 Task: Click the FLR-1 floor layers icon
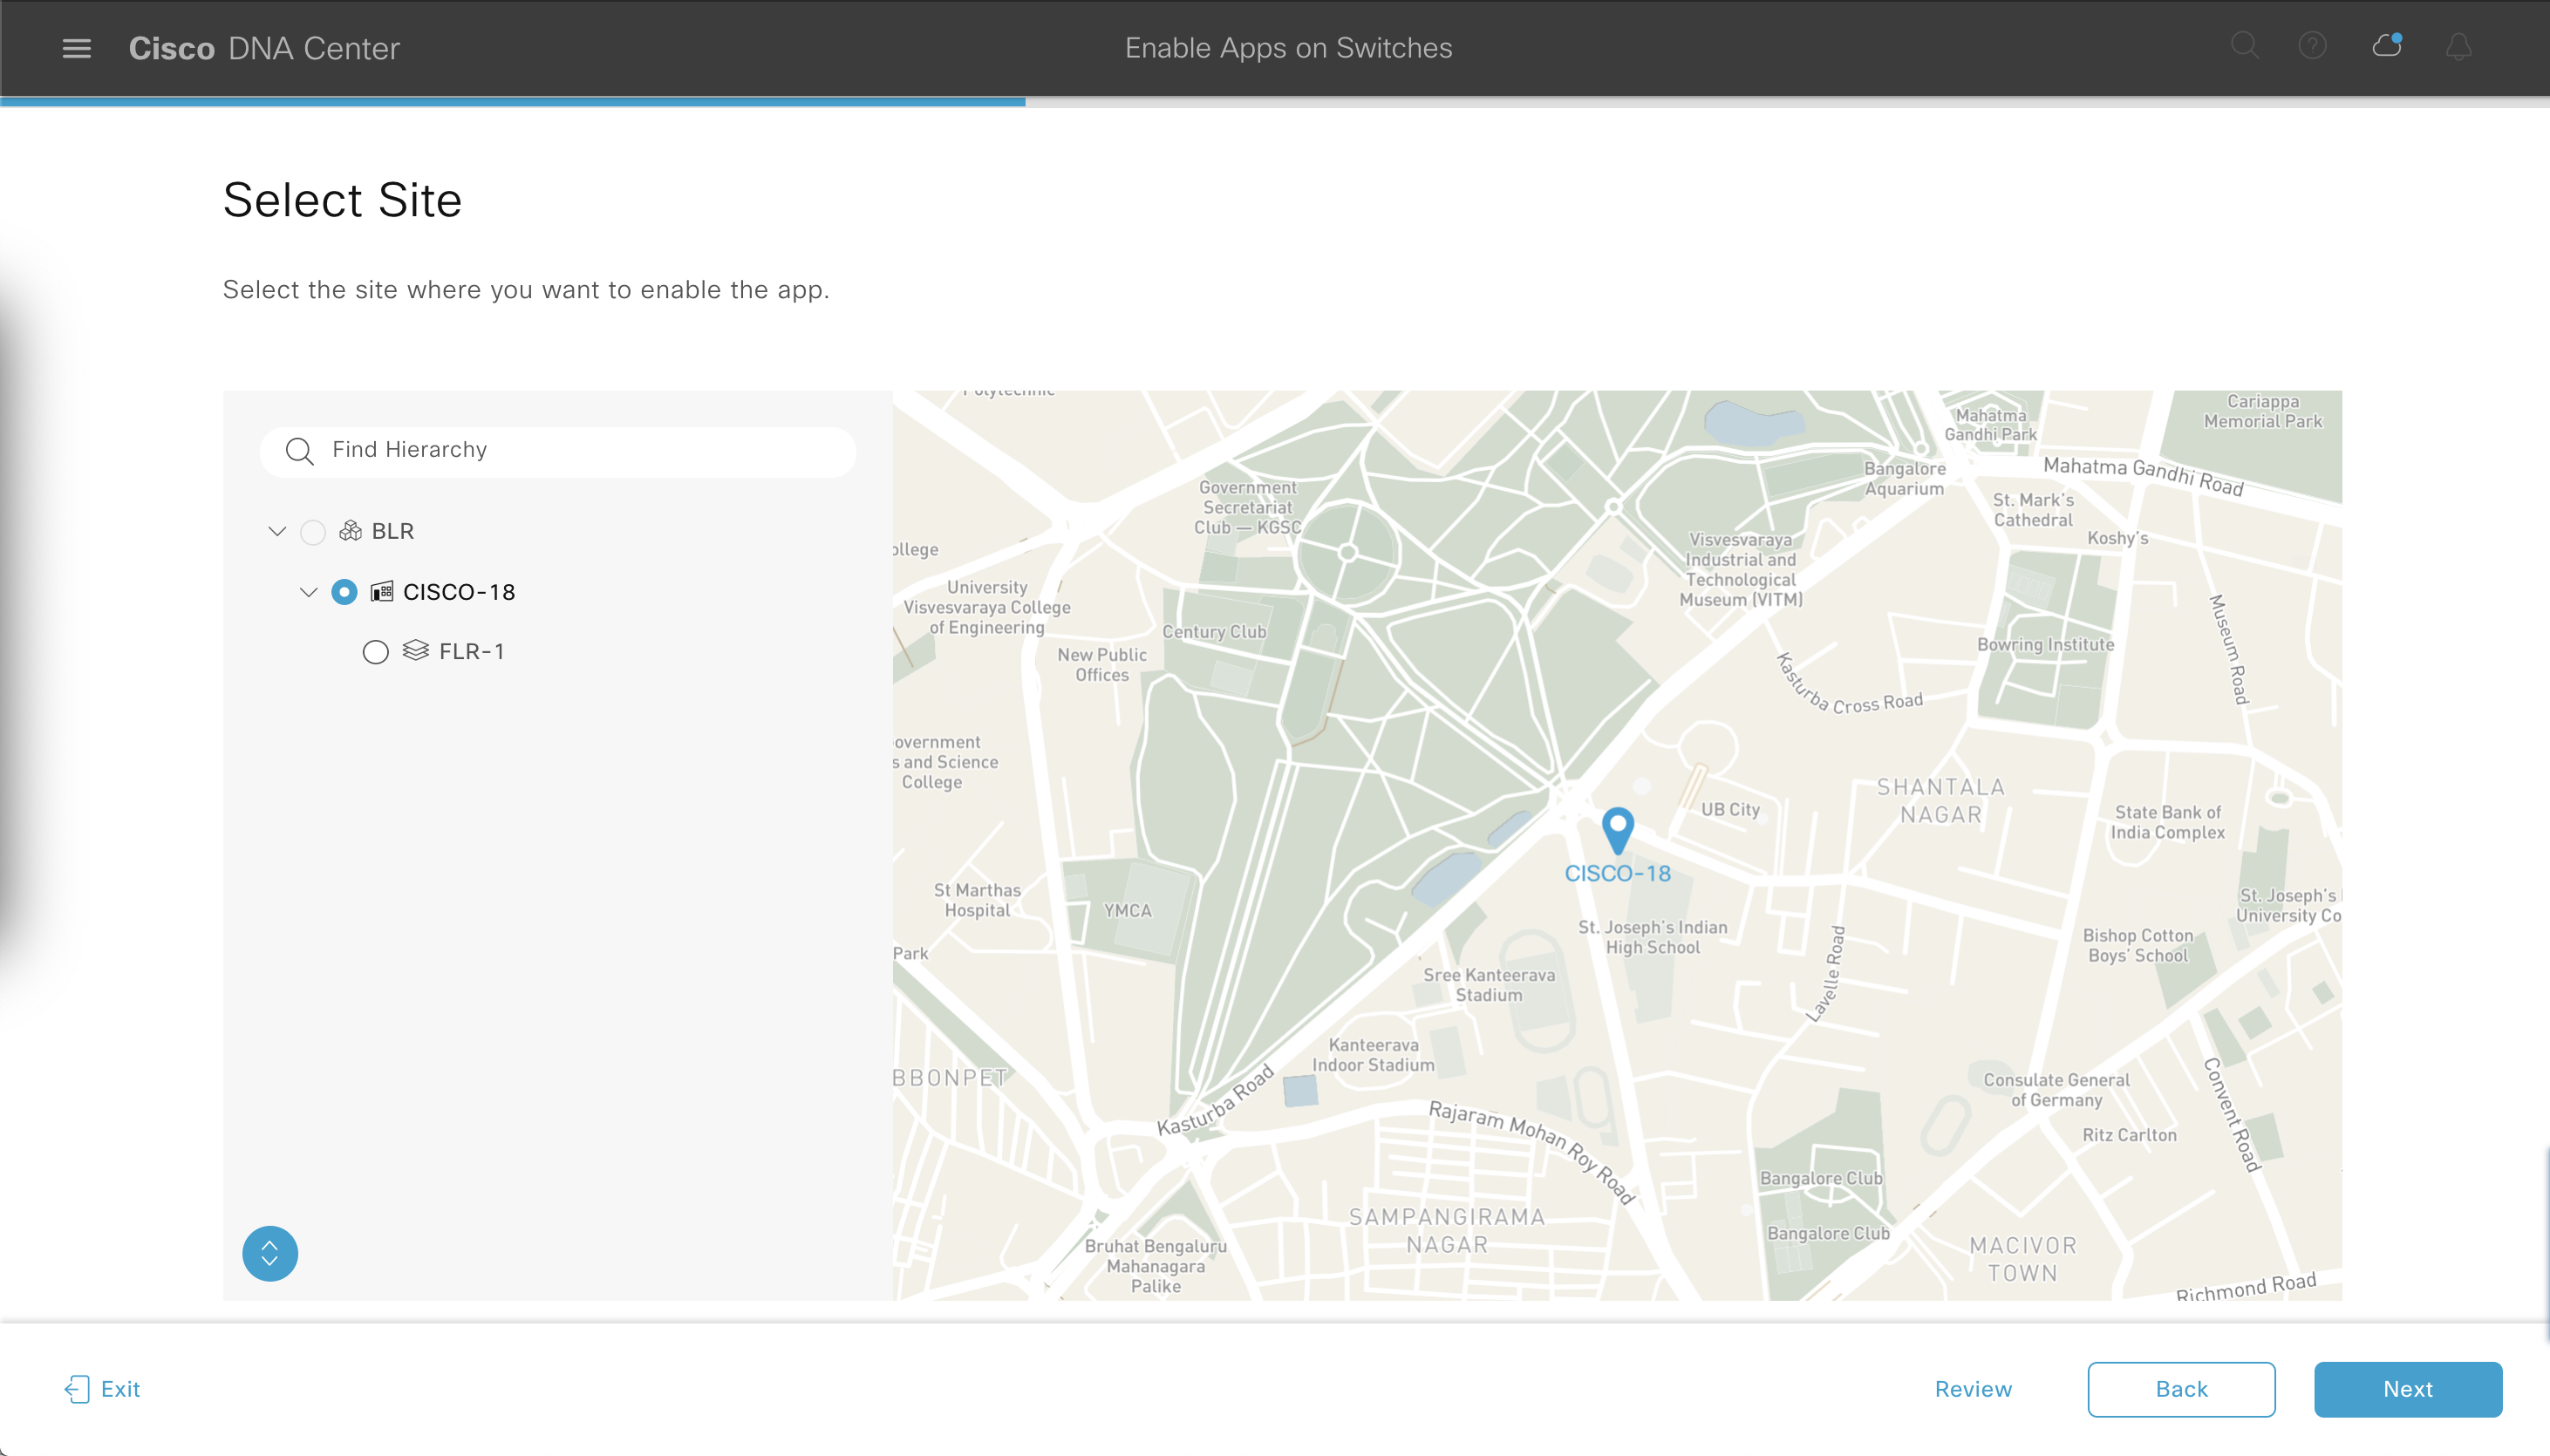415,651
